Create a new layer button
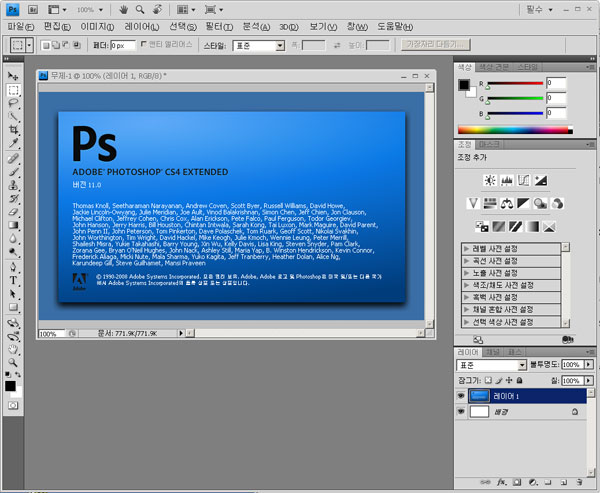 (564, 482)
